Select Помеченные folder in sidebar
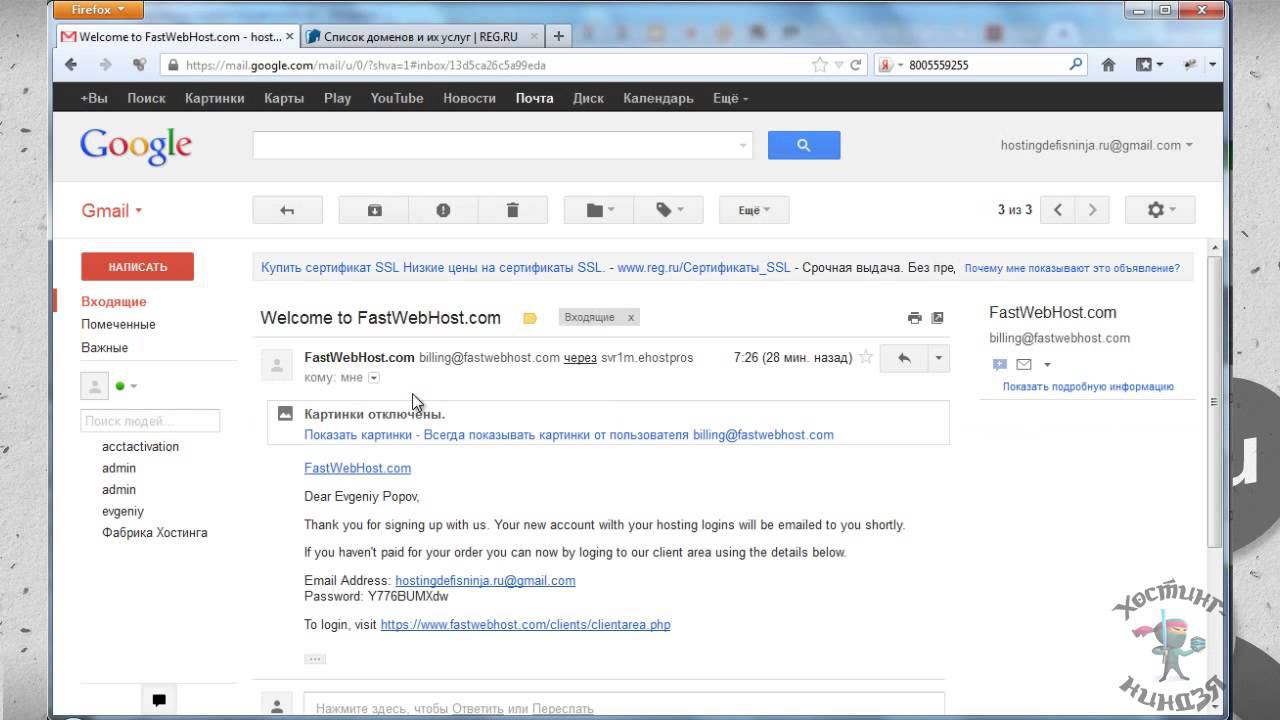 [118, 324]
